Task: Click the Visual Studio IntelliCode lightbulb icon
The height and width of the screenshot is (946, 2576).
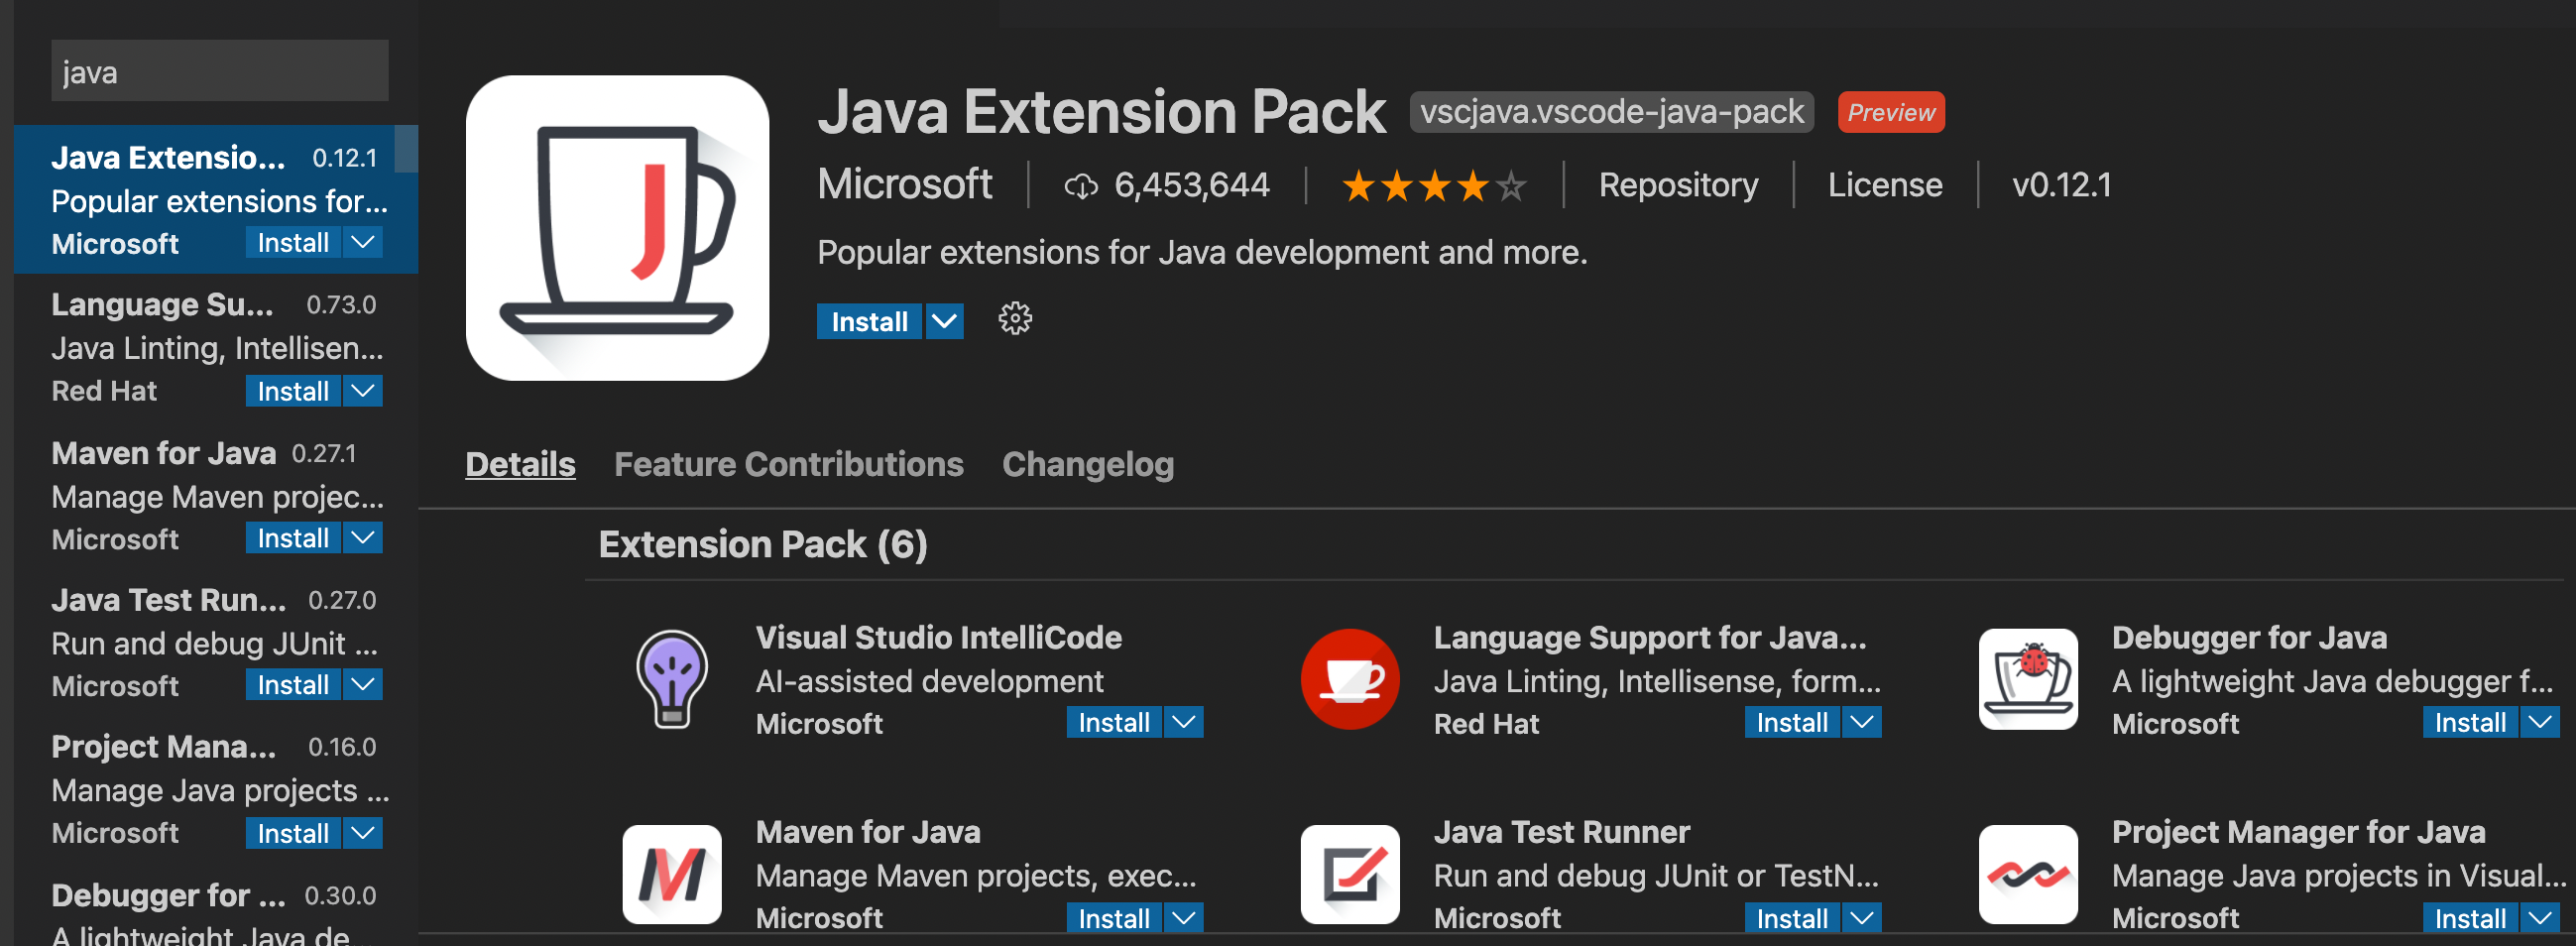Action: pos(672,679)
